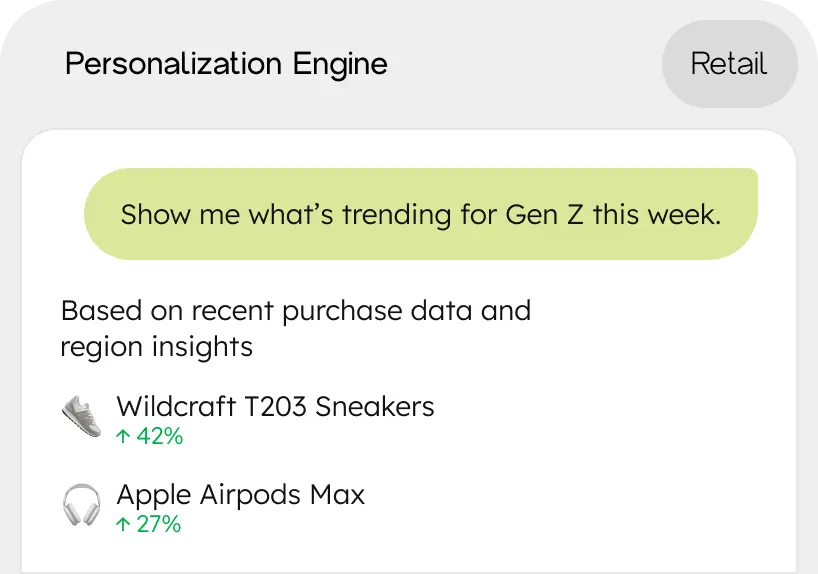Viewport: 818px width, 574px height.
Task: Open the Wildcraft T203 Sneakers item
Action: (275, 407)
